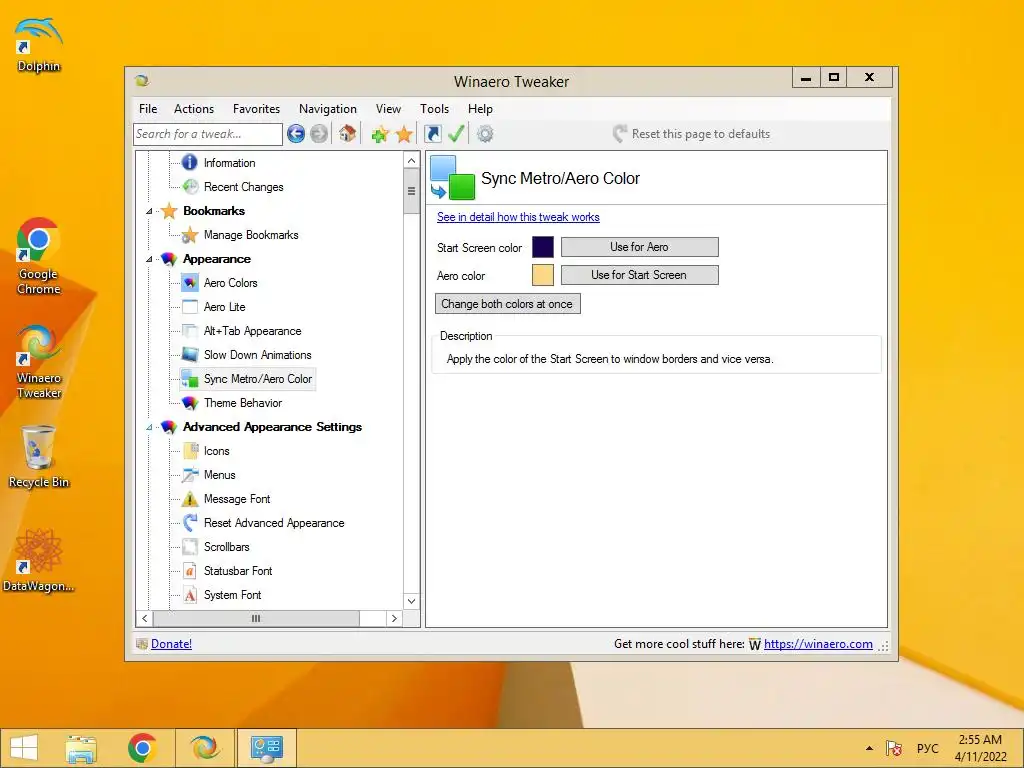Open the Navigation menu
Viewport: 1024px width, 768px height.
pyautogui.click(x=328, y=109)
